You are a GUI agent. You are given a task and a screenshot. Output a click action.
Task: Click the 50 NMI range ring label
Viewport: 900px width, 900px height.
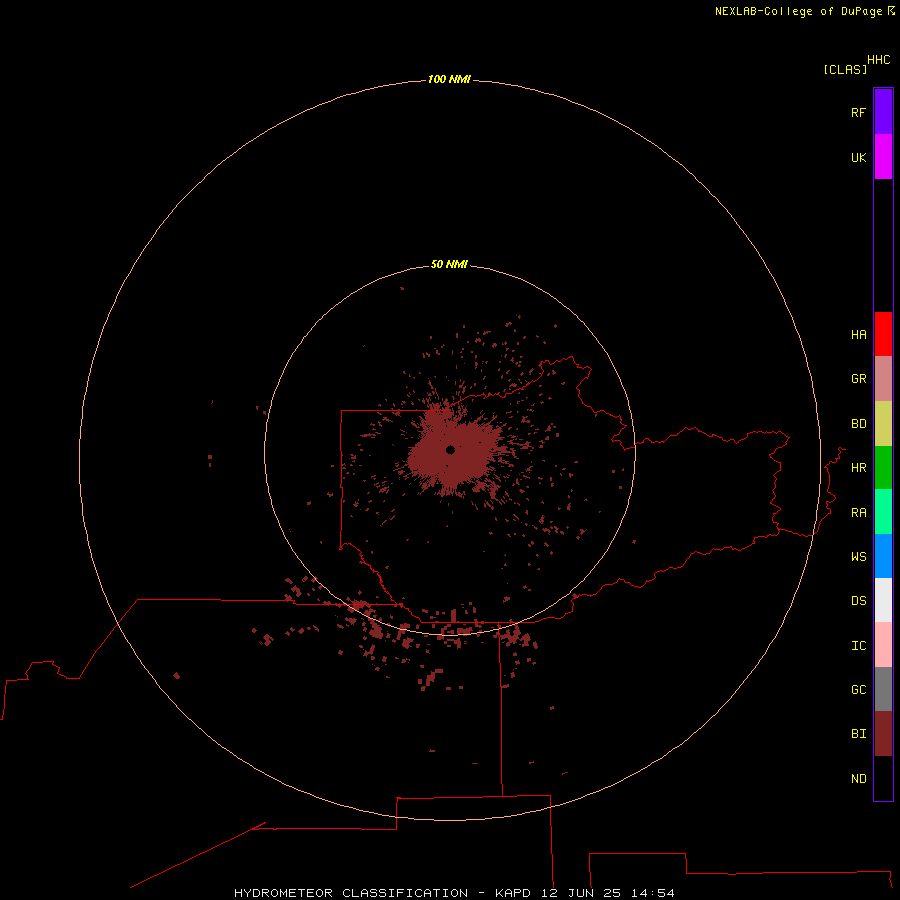[449, 264]
